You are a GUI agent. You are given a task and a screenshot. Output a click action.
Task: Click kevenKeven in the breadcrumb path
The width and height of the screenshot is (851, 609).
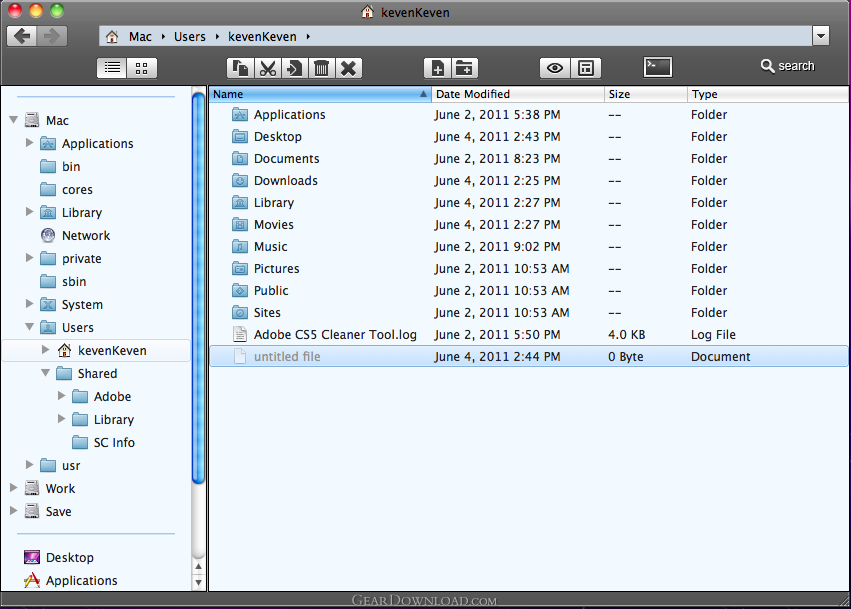tap(262, 36)
